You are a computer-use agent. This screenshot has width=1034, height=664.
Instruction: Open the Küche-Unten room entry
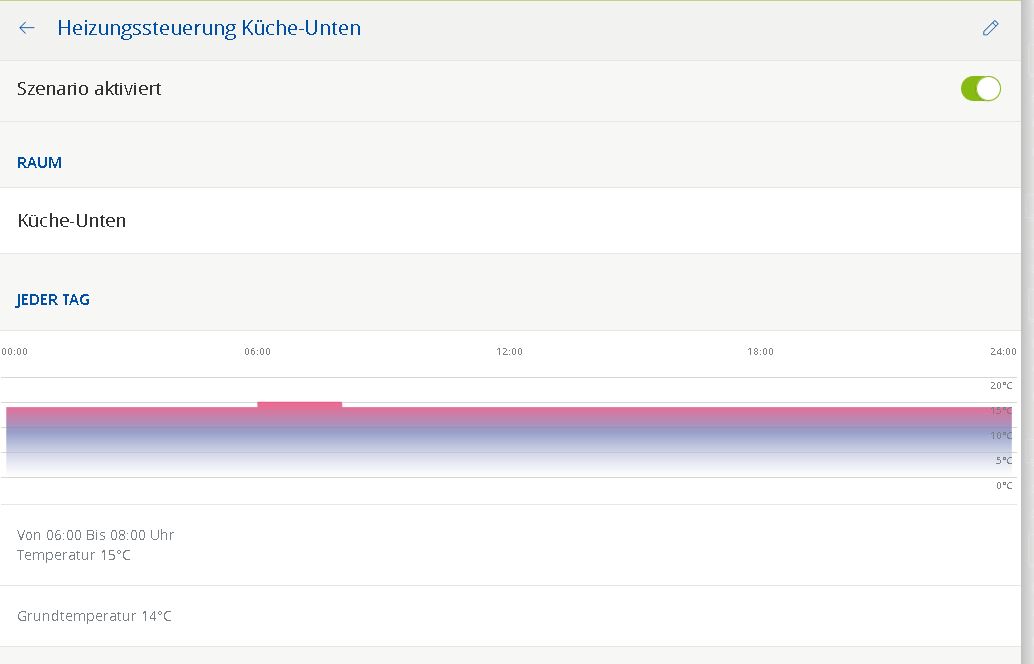pyautogui.click(x=72, y=221)
